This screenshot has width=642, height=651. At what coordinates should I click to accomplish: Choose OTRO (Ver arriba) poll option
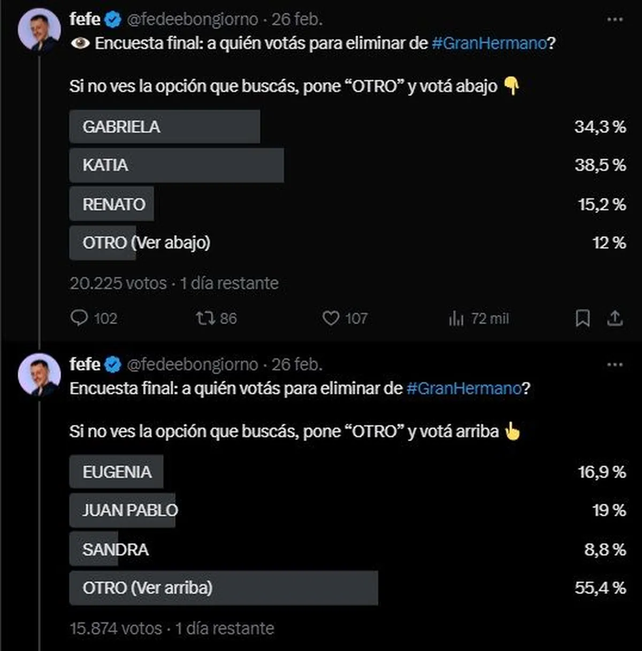click(x=223, y=587)
